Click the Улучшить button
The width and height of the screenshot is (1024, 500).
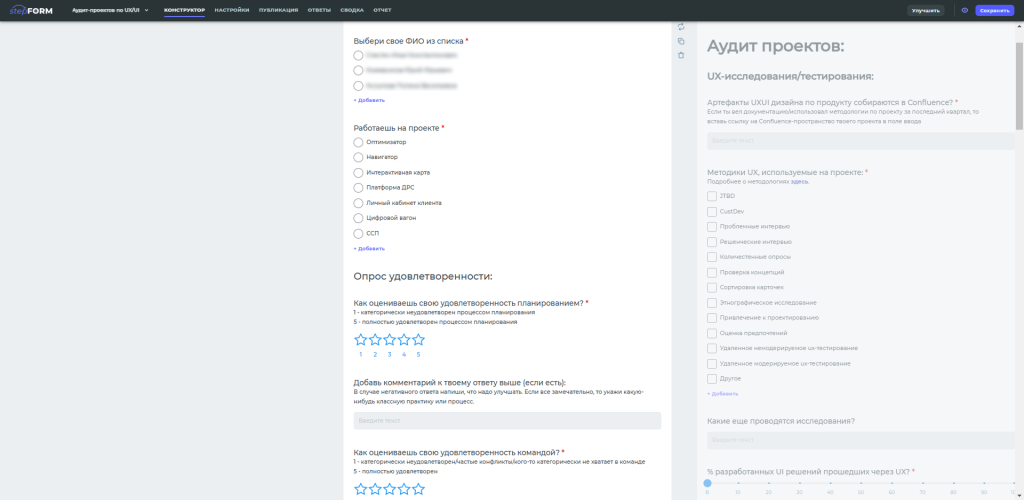point(925,10)
